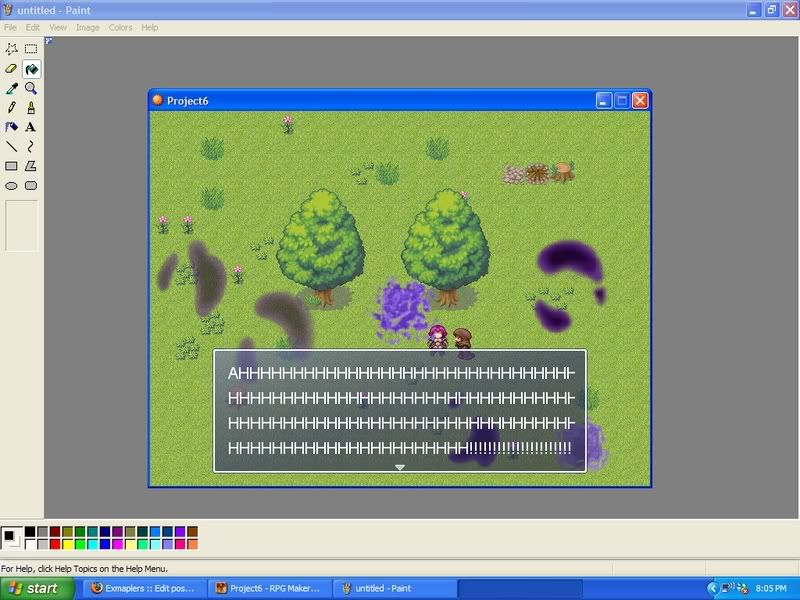Viewport: 800px width, 600px height.
Task: Choose the Pencil tool
Action: [12, 107]
